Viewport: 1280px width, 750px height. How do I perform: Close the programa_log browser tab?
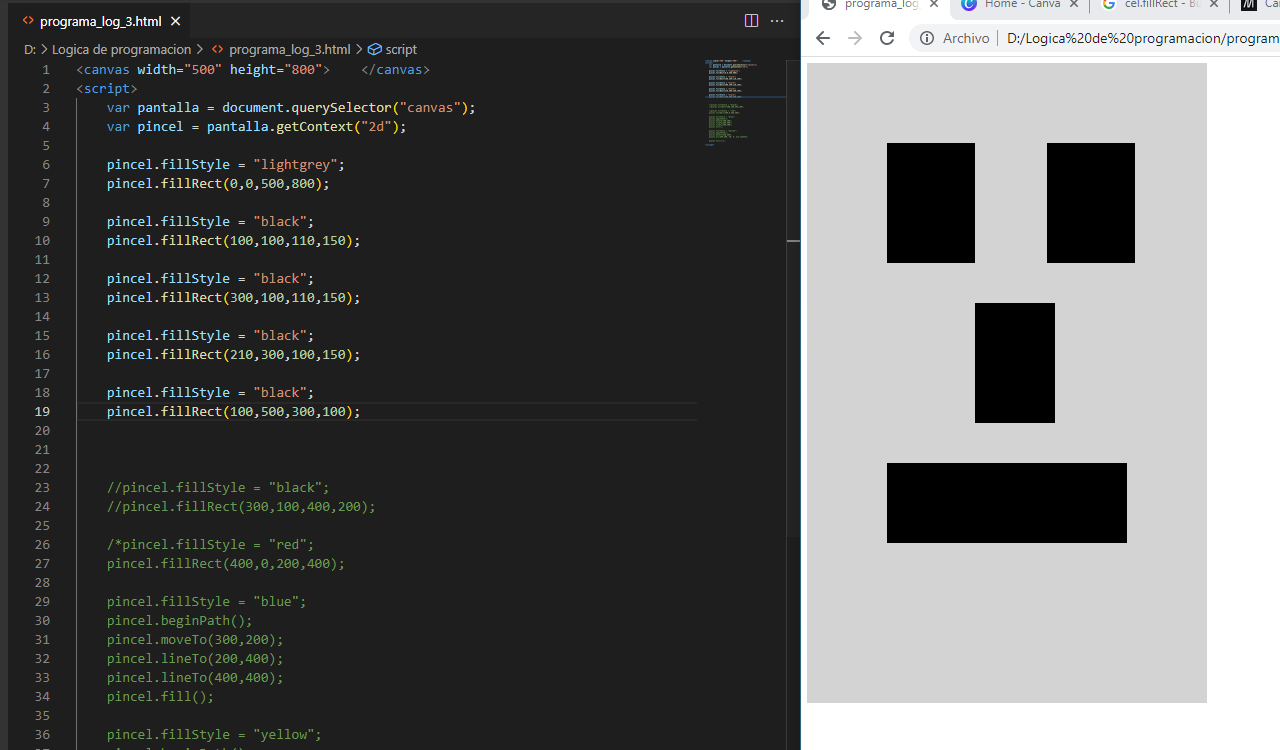935,4
